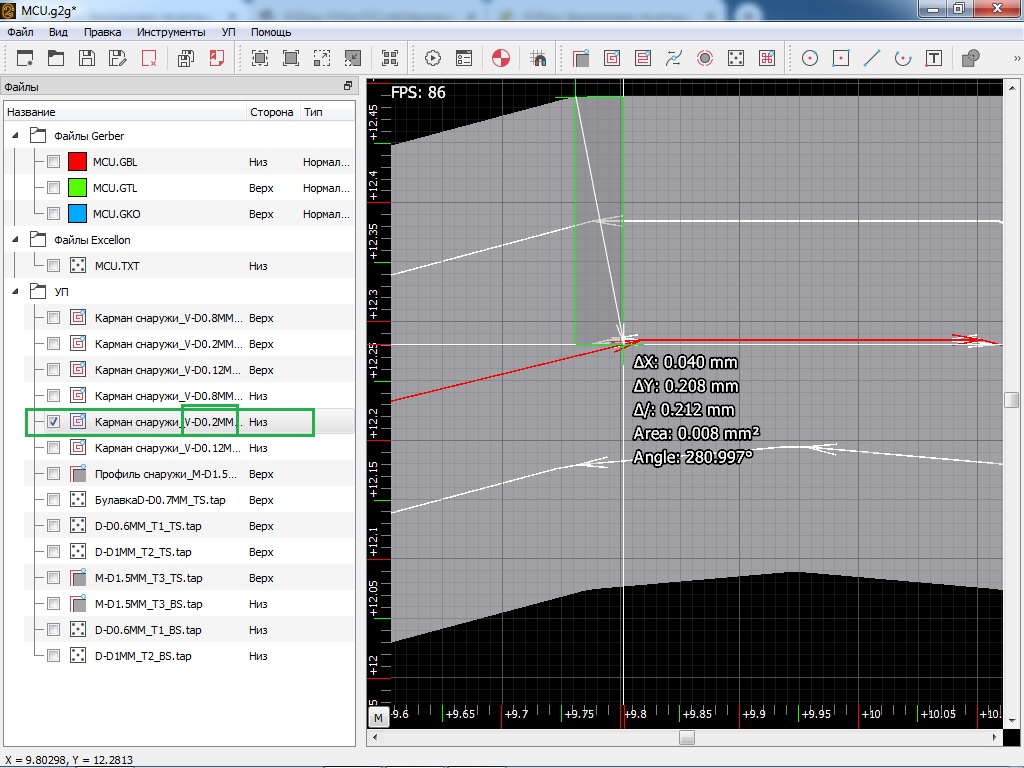Select the Drill toolpath icon
The height and width of the screenshot is (768, 1024).
point(735,58)
